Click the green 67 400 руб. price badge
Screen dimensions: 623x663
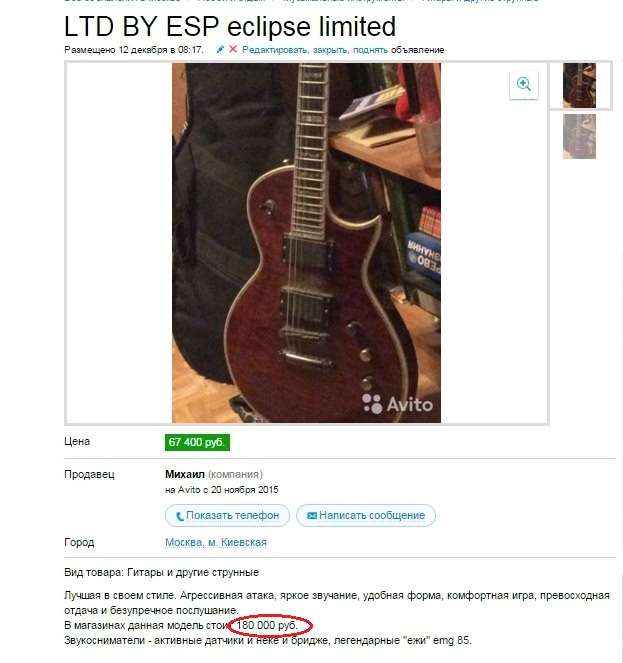pos(197,442)
